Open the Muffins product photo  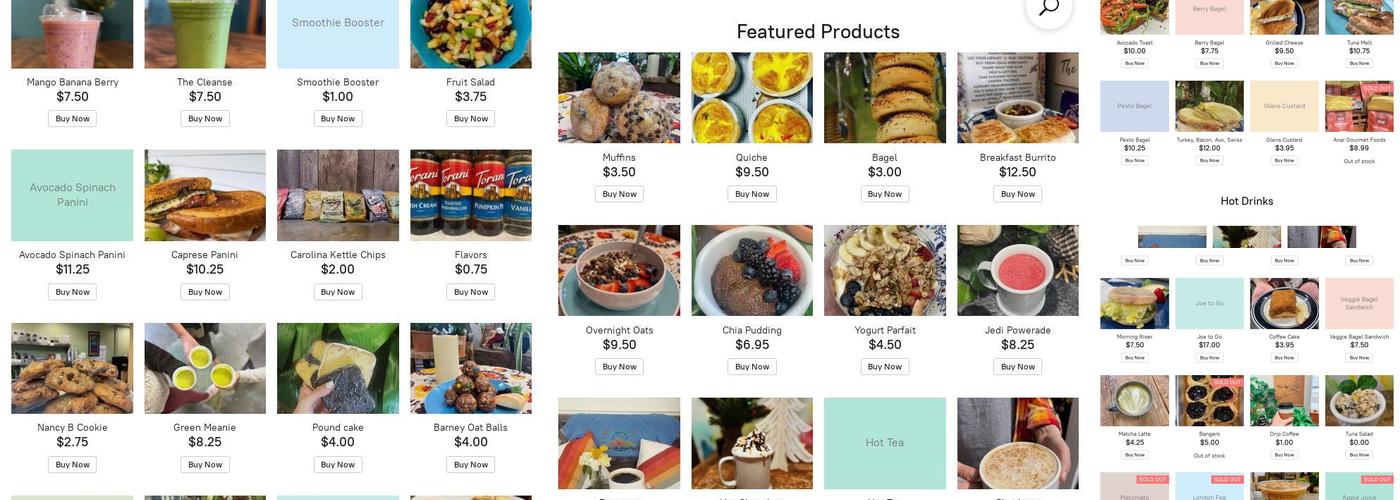point(619,98)
